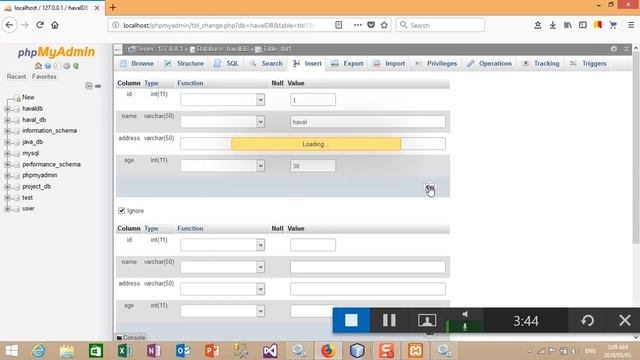Open reader view icon in address bar
This screenshot has height=360, width=640.
(338, 25)
